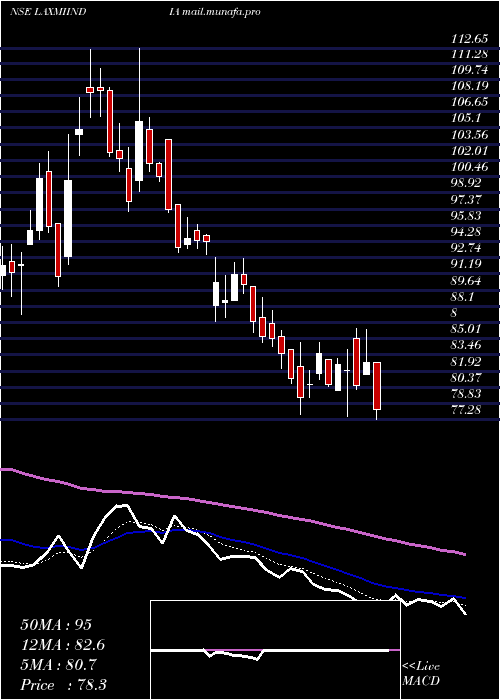Image resolution: width=500 pixels, height=700 pixels.
Task: Click the last red candlestick on the right
Action: (377, 386)
